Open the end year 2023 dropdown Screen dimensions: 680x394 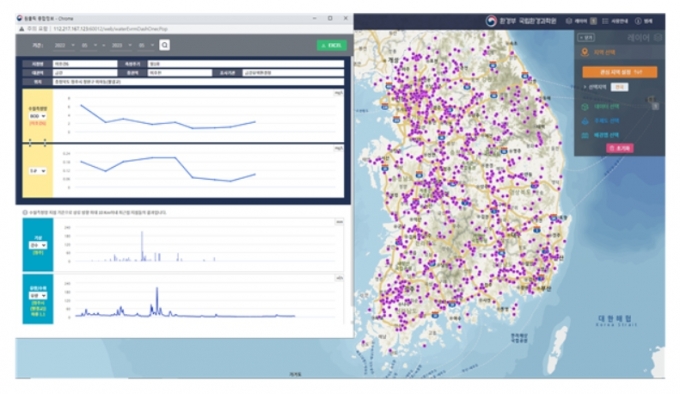point(121,46)
